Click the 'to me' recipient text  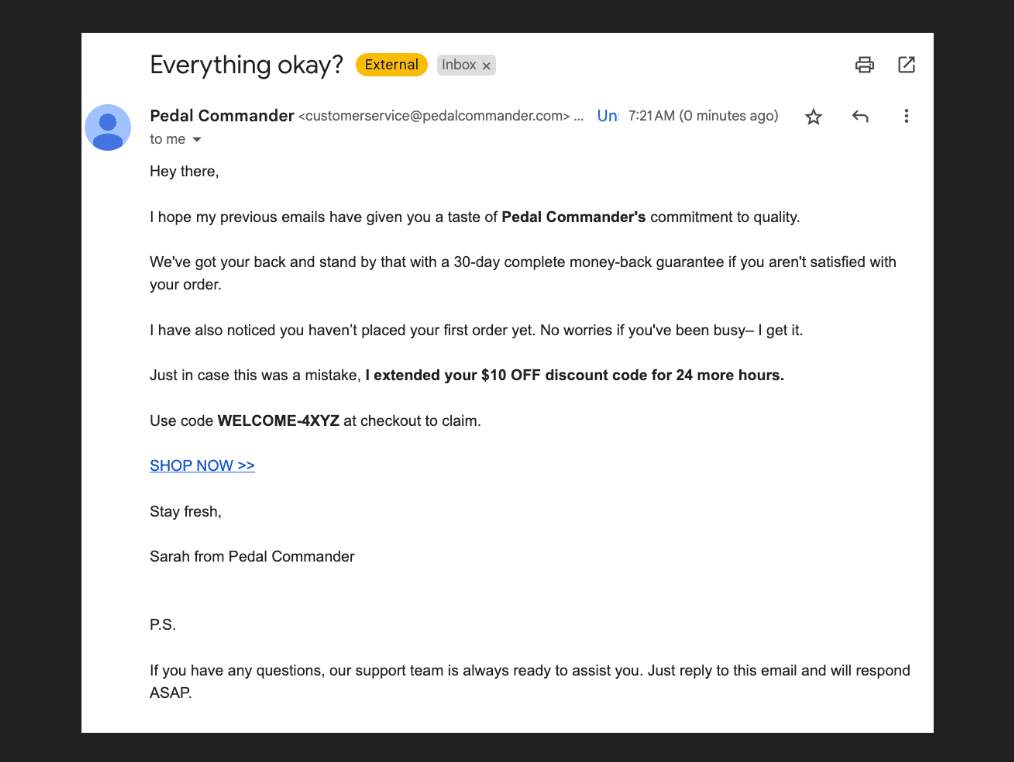167,139
